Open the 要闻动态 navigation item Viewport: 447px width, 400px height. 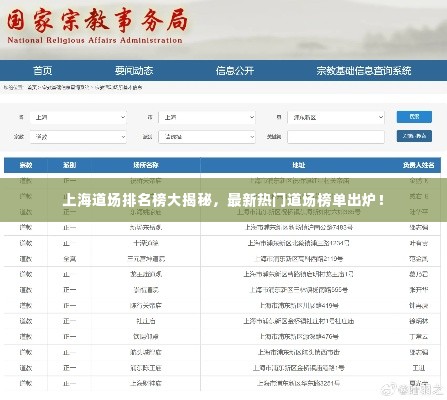point(134,71)
